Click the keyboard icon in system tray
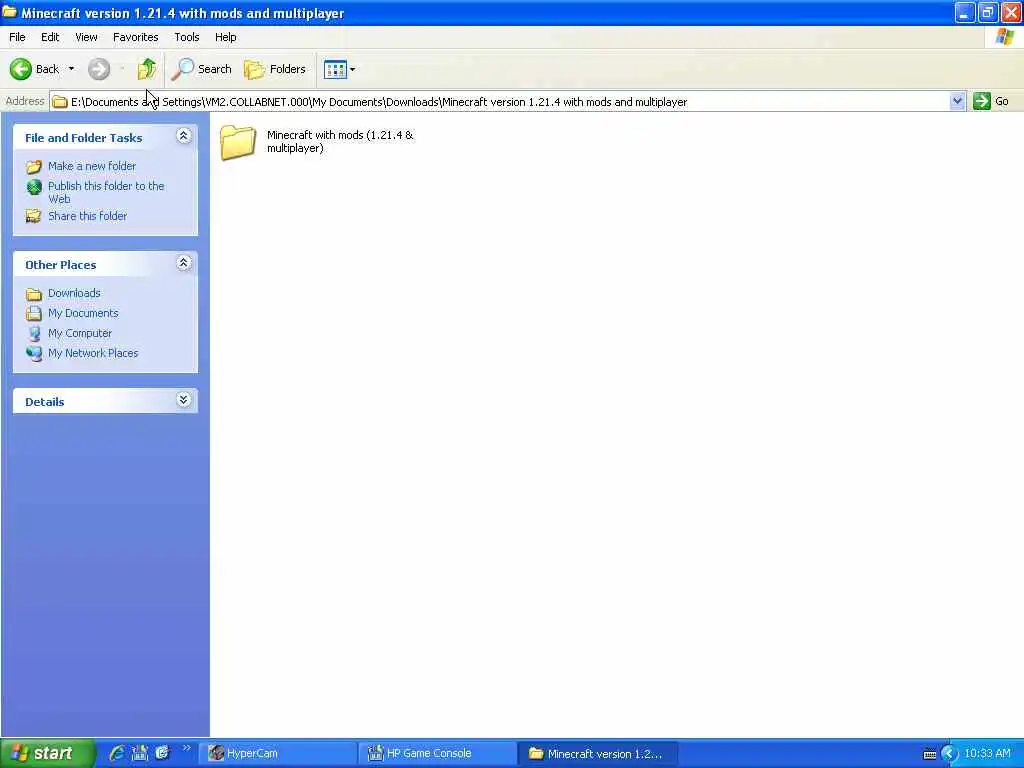Viewport: 1024px width, 768px height. pos(930,754)
